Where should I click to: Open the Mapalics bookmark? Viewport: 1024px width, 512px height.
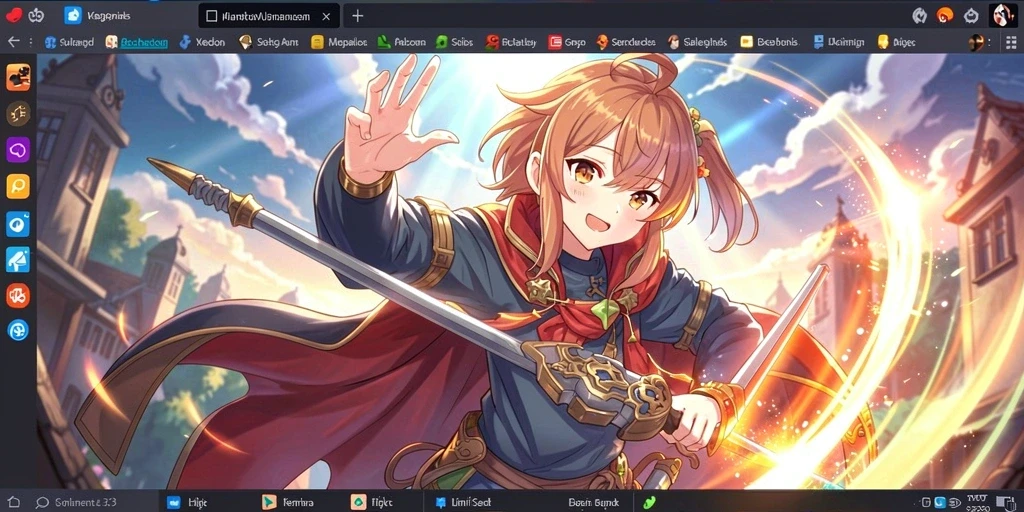pos(340,42)
